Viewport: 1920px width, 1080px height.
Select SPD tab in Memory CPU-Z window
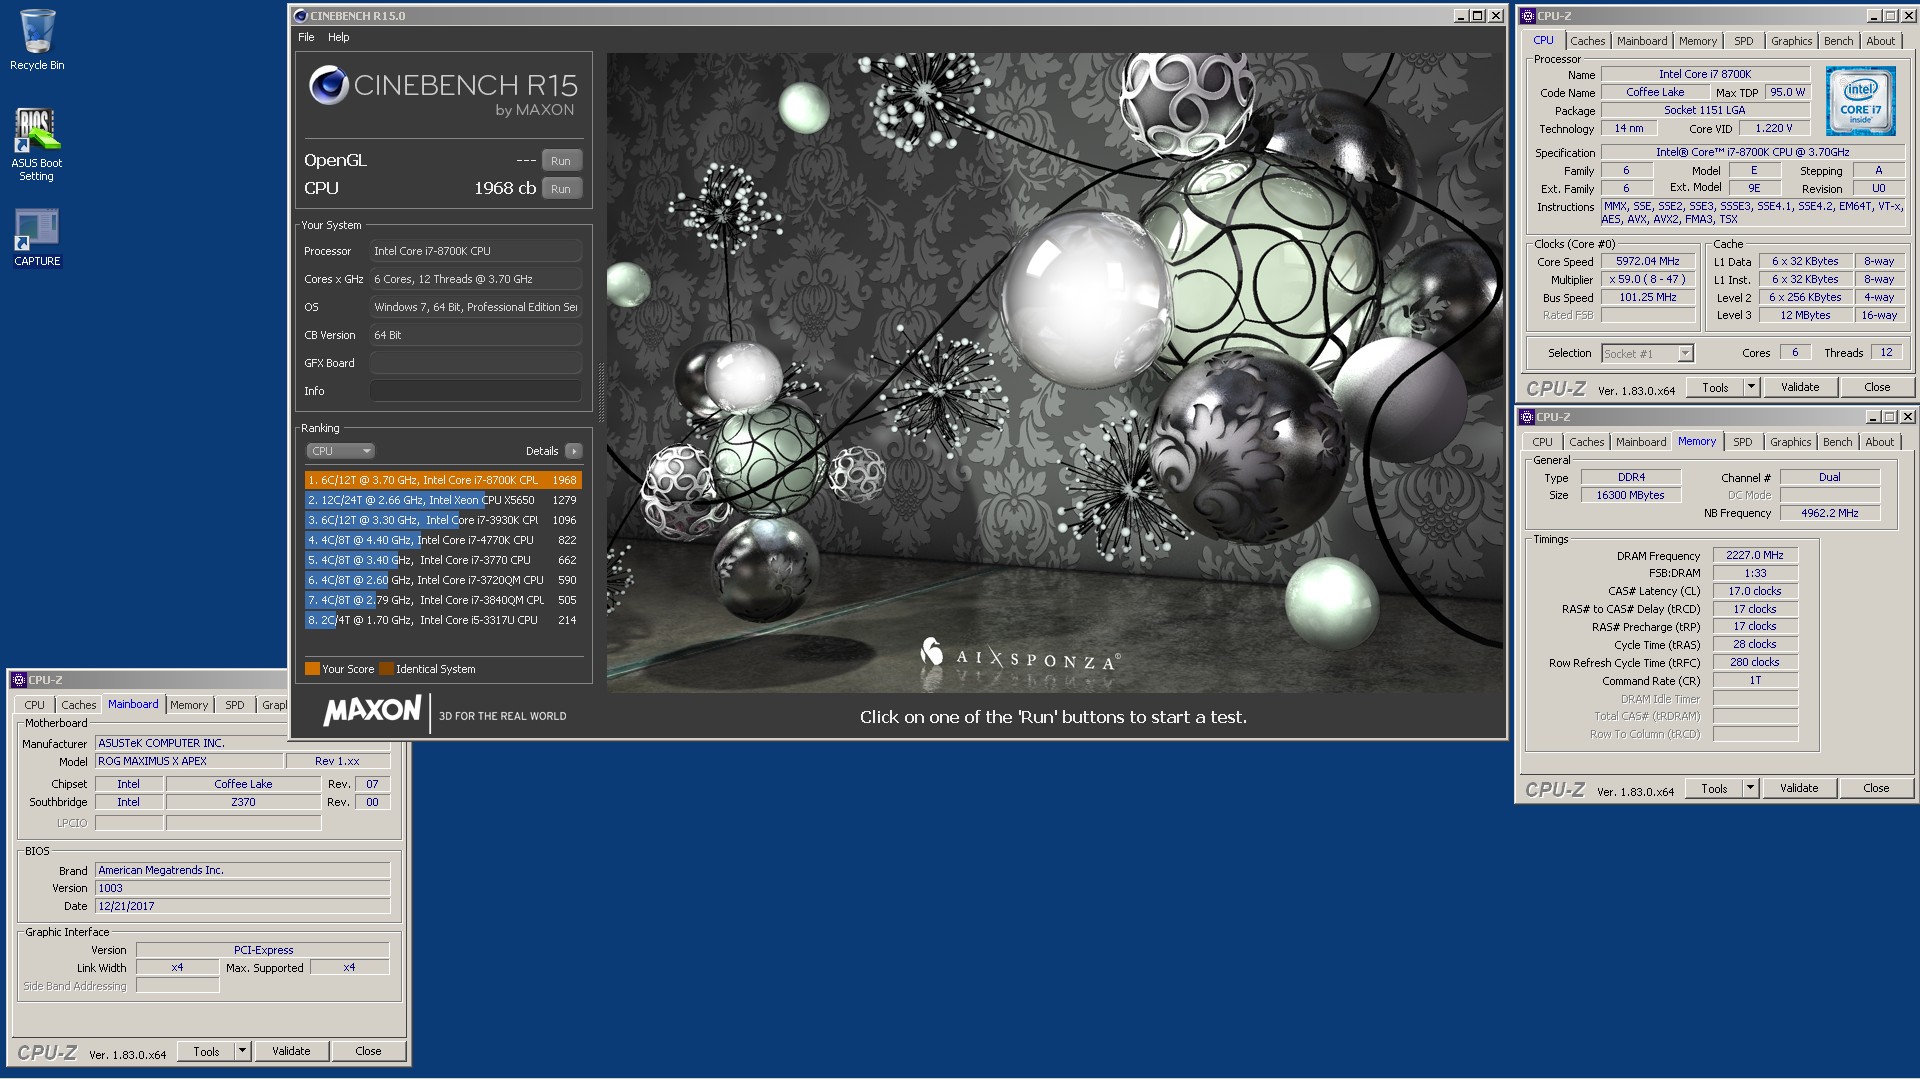(x=1743, y=442)
